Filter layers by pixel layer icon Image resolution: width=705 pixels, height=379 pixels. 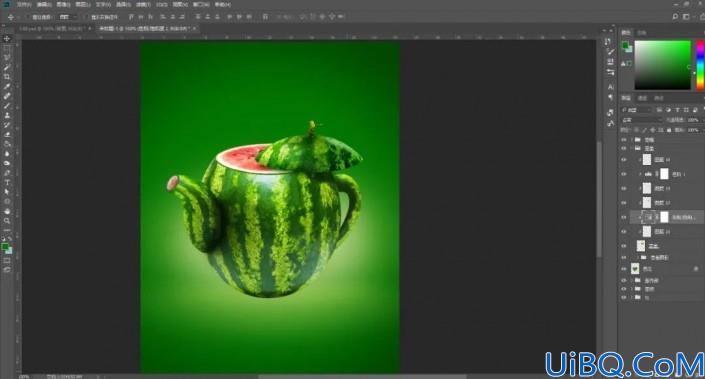point(660,110)
